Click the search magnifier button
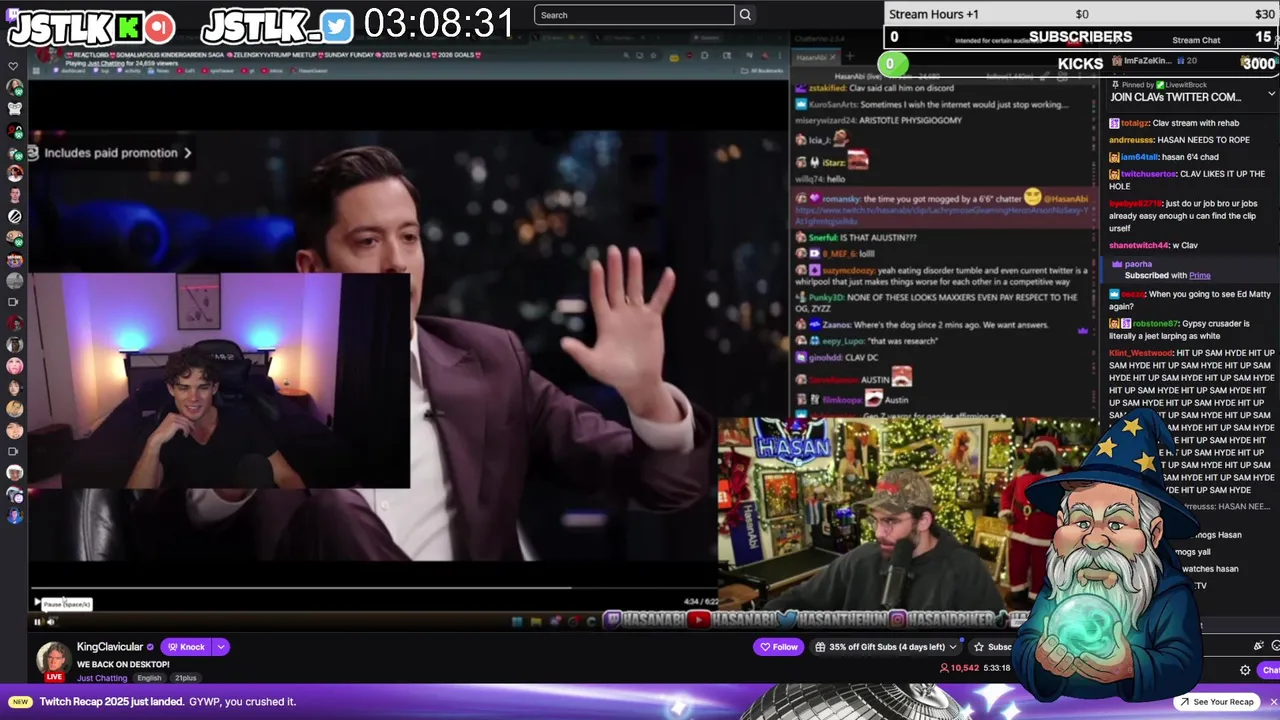The image size is (1280, 720). 745,15
